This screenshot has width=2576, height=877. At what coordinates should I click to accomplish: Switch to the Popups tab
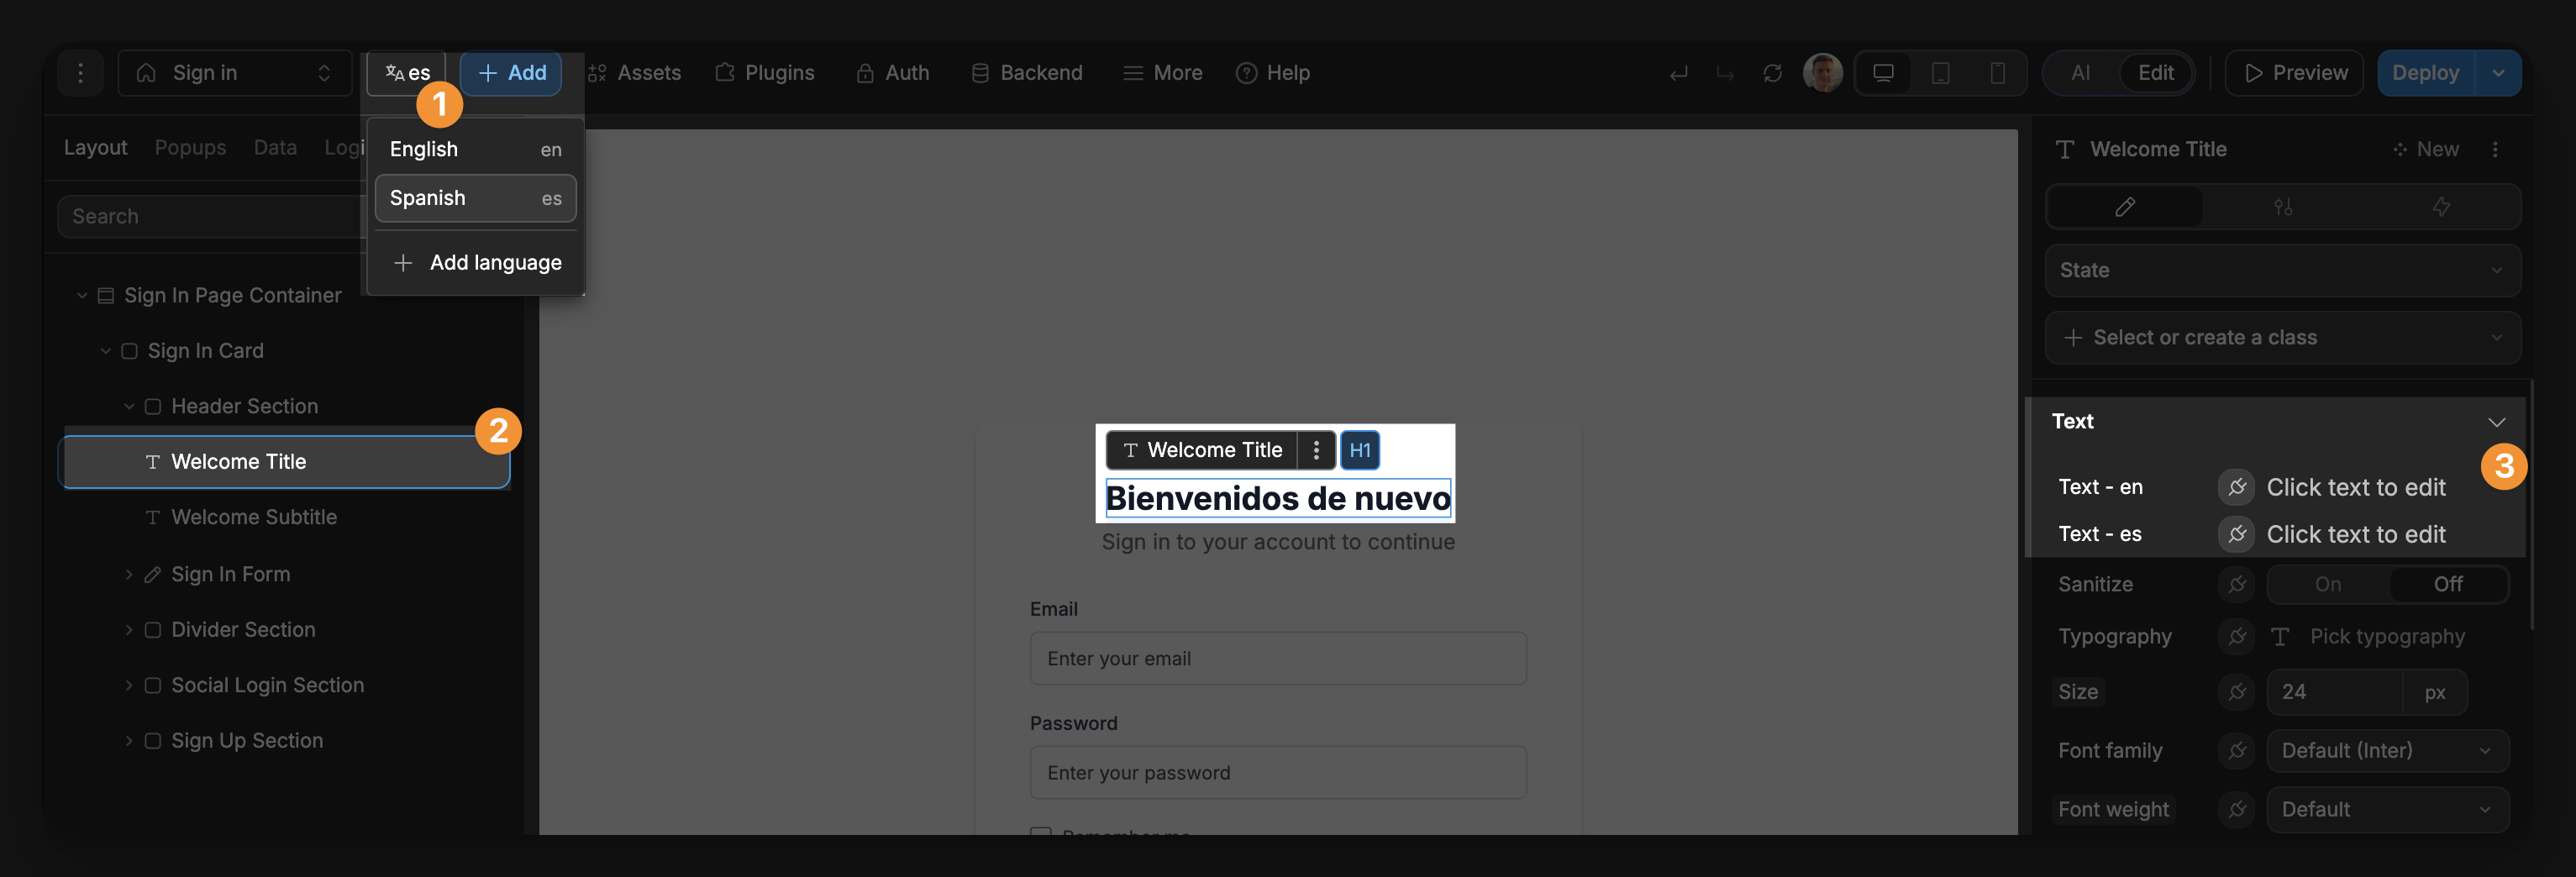point(190,147)
